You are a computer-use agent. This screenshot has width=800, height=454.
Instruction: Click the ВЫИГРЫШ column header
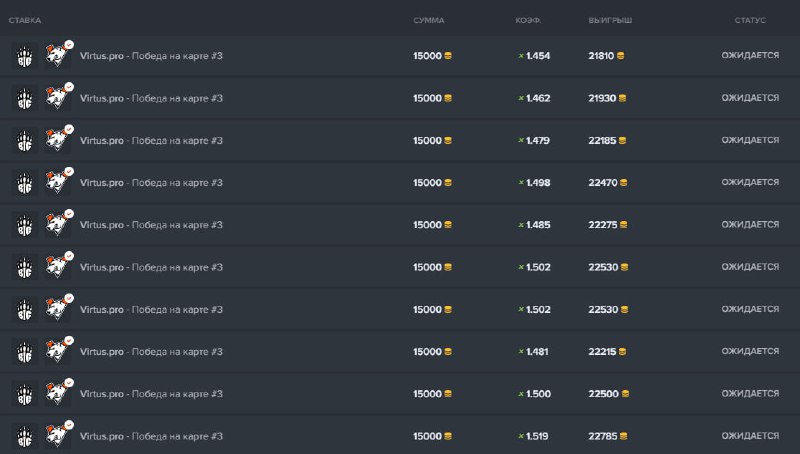click(610, 20)
